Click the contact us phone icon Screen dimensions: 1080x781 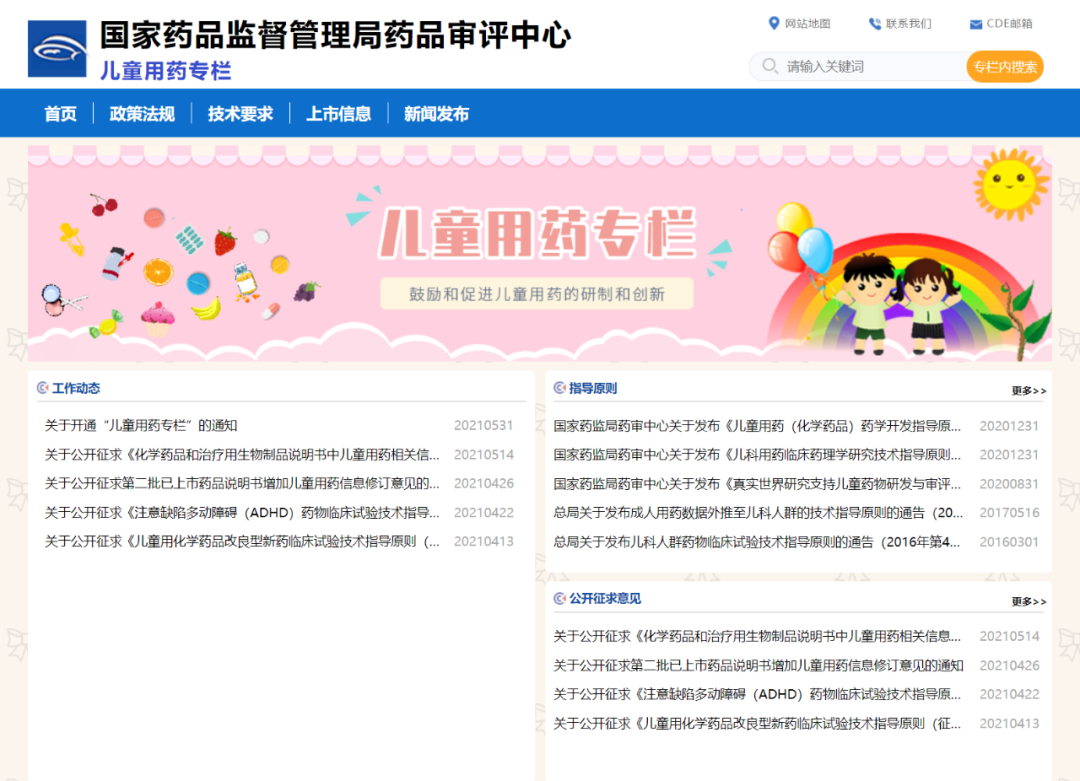tap(875, 23)
